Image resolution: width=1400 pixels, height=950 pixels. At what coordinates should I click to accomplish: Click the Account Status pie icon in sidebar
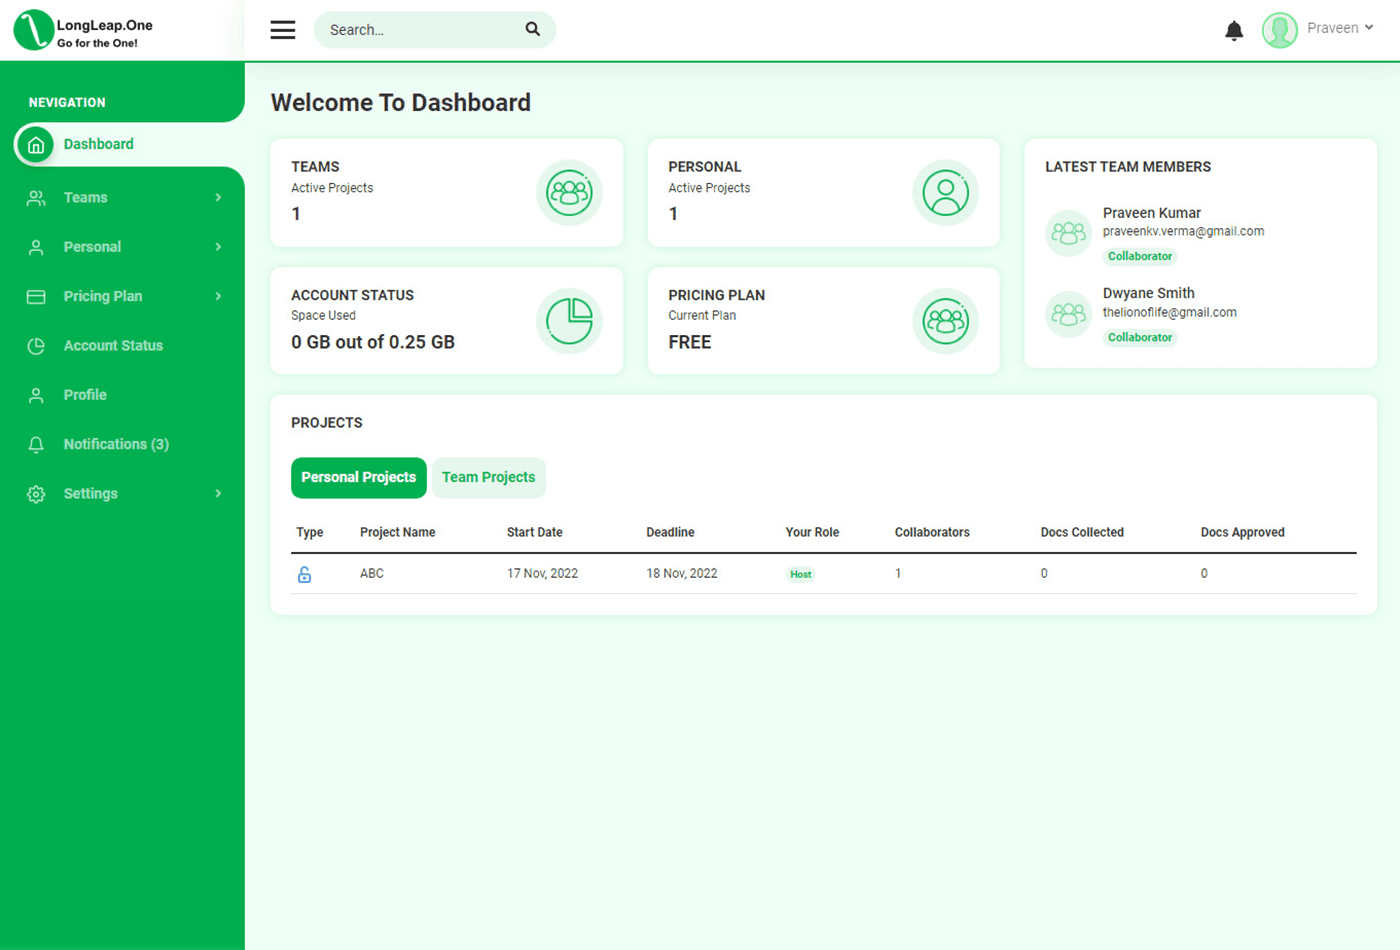click(x=36, y=346)
